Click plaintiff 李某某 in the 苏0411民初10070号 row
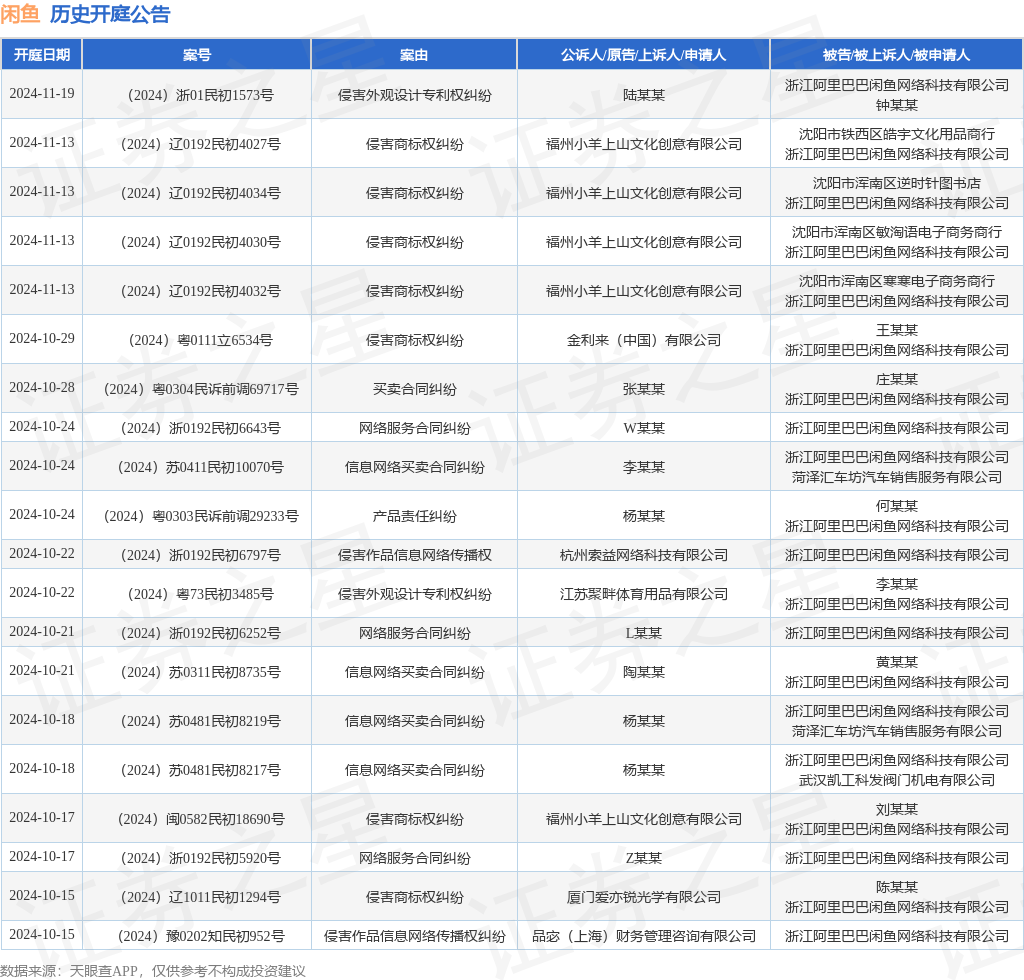Screen dimensions: 1024x980 point(643,467)
